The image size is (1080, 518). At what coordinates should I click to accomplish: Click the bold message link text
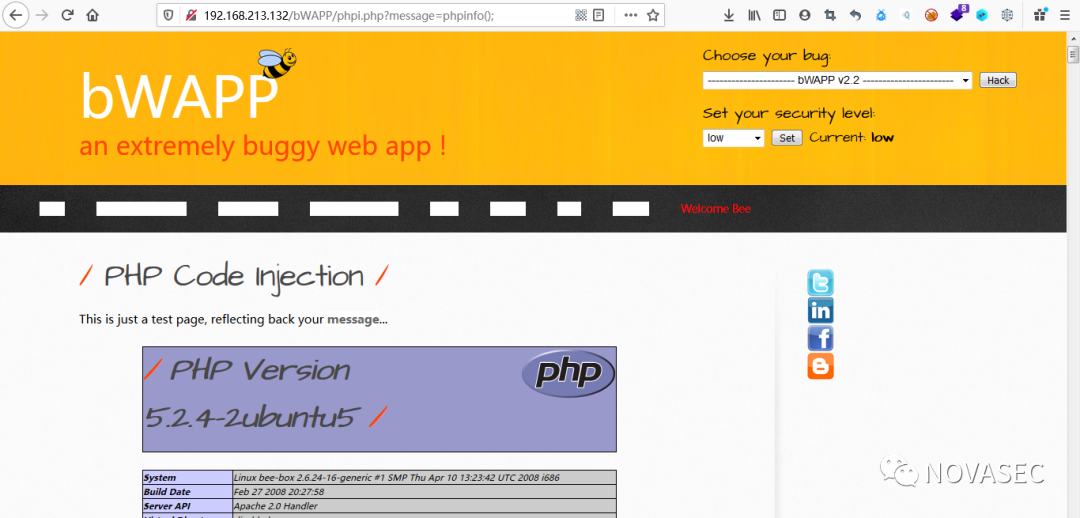click(353, 320)
